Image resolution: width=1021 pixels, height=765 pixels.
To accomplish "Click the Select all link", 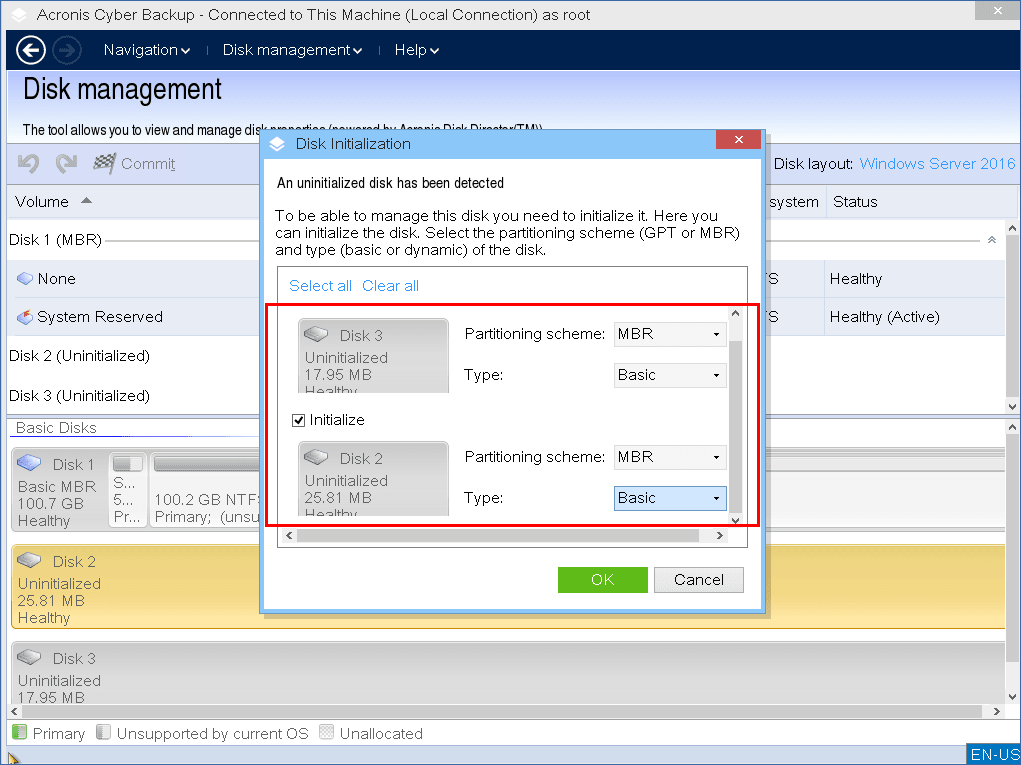I will coord(320,286).
